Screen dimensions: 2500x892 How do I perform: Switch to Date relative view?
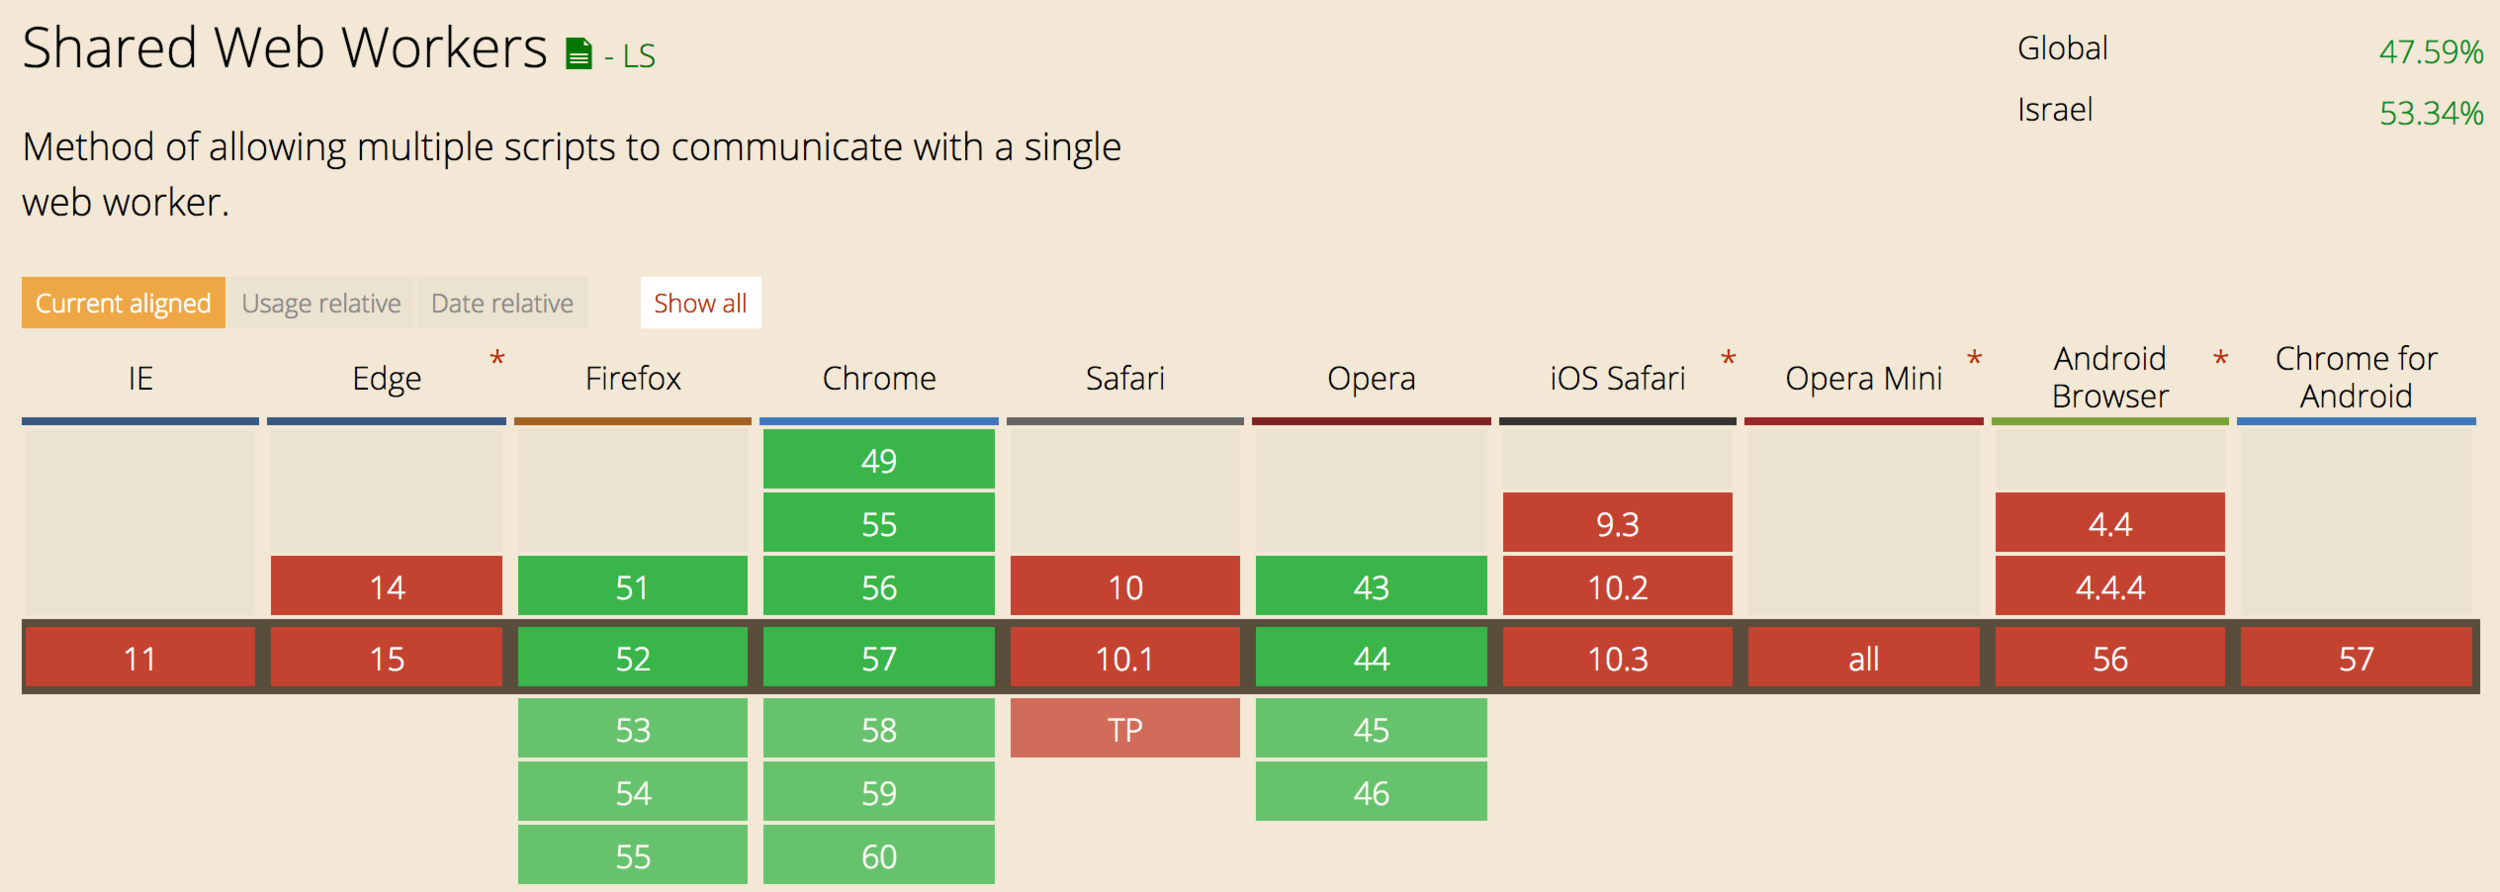pyautogui.click(x=502, y=303)
